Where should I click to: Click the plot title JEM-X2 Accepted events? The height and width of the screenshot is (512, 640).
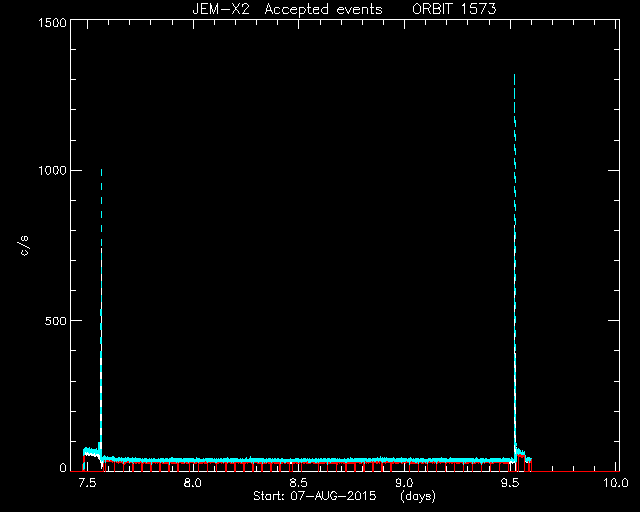[x=287, y=9]
